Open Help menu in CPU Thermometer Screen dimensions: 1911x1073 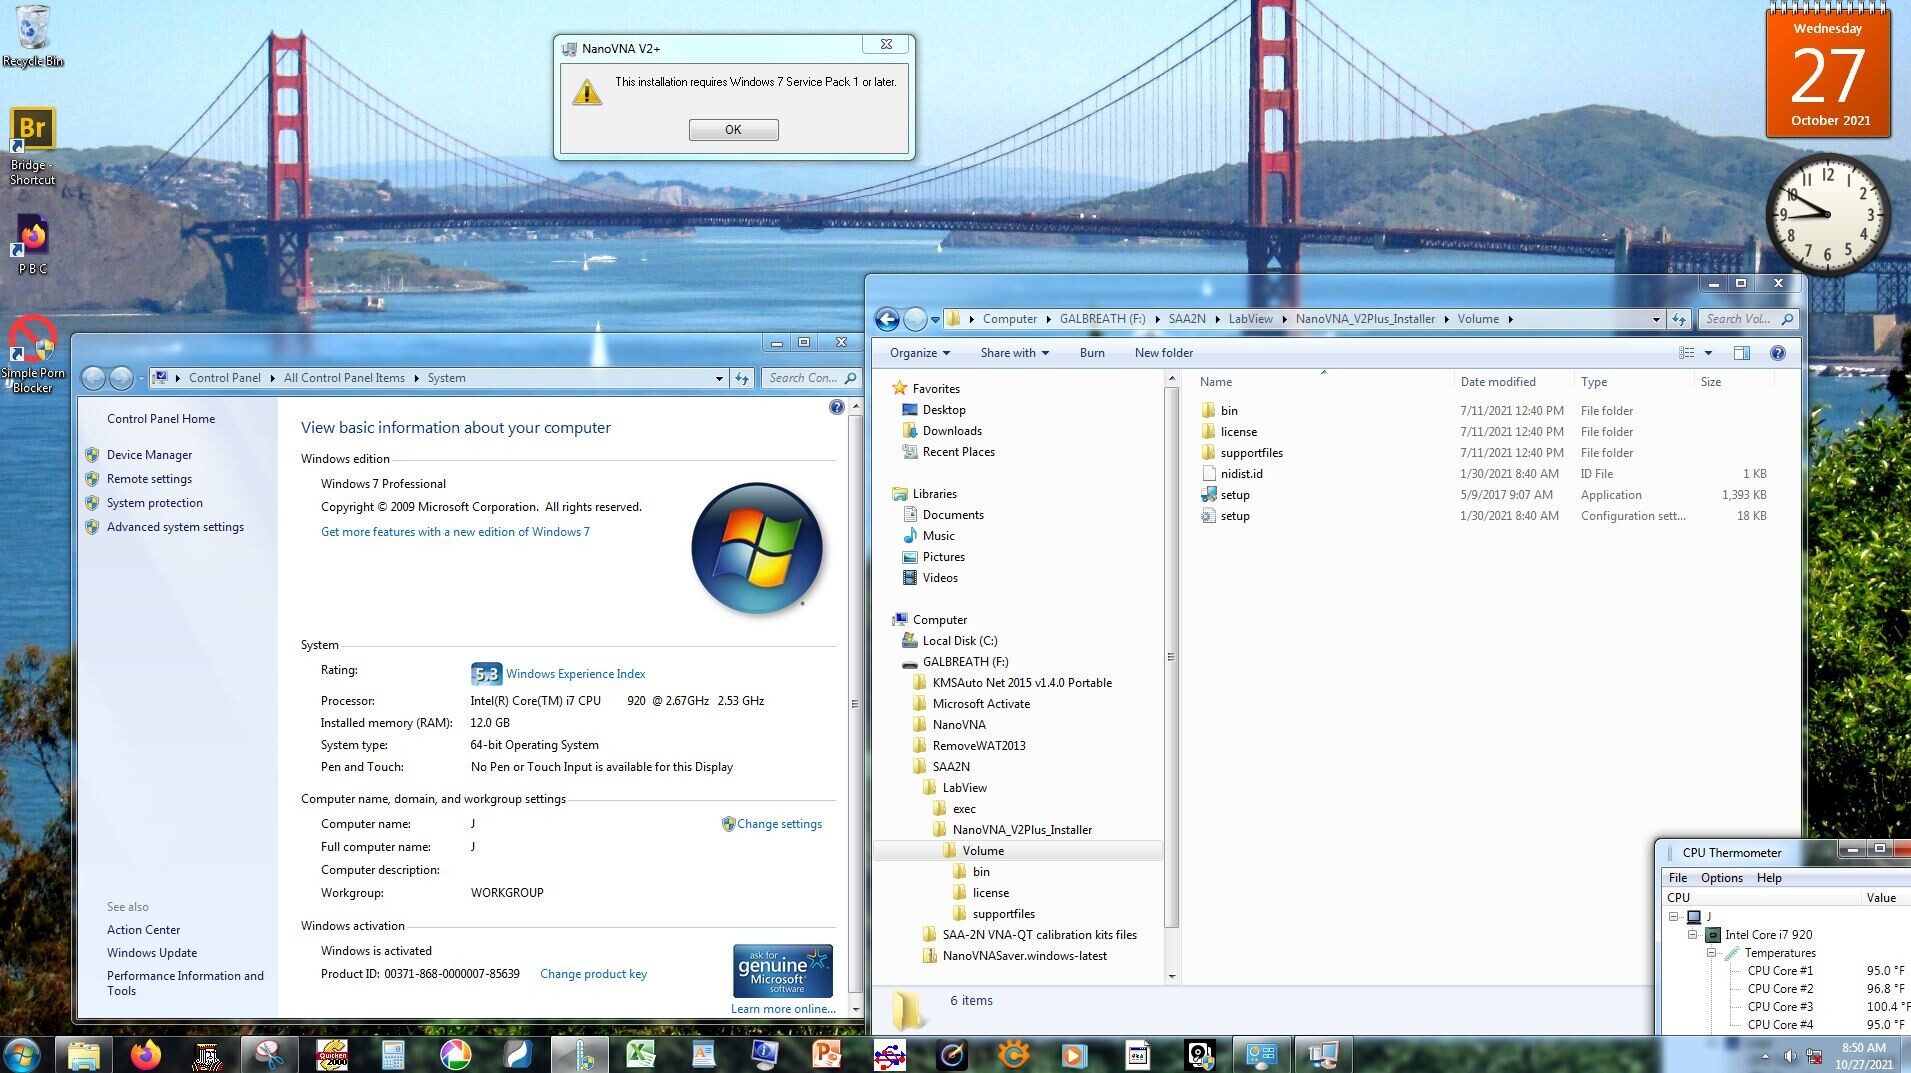[x=1768, y=878]
